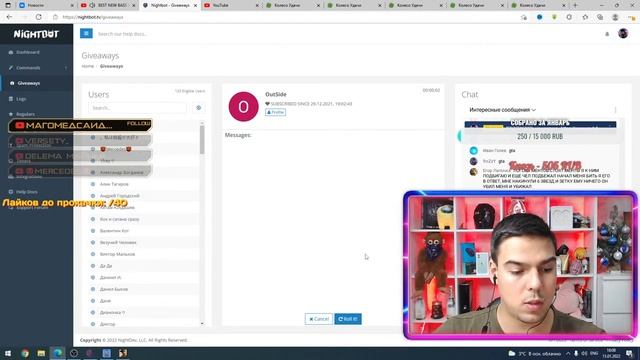Show hidden tray icons chevron
The height and width of the screenshot is (360, 640).
point(568,353)
